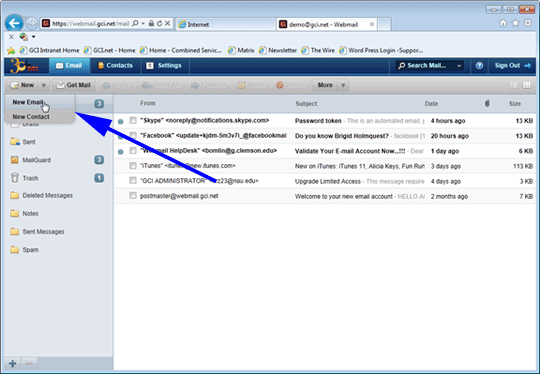Open the toolbar dropdown arrow beside search icon
The image size is (540, 374).
tap(33, 37)
